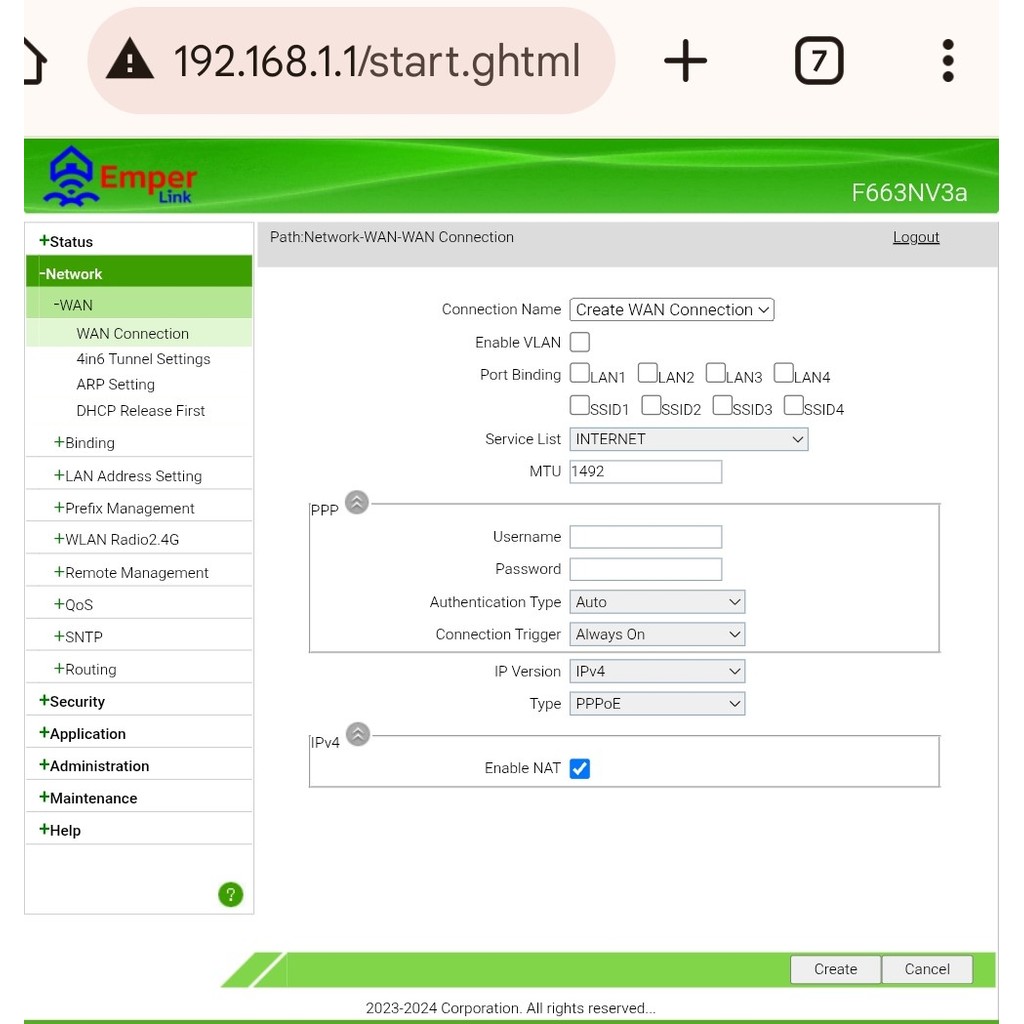Screen dimensions: 1024x1024
Task: Click into the PPP Username field
Action: [645, 537]
